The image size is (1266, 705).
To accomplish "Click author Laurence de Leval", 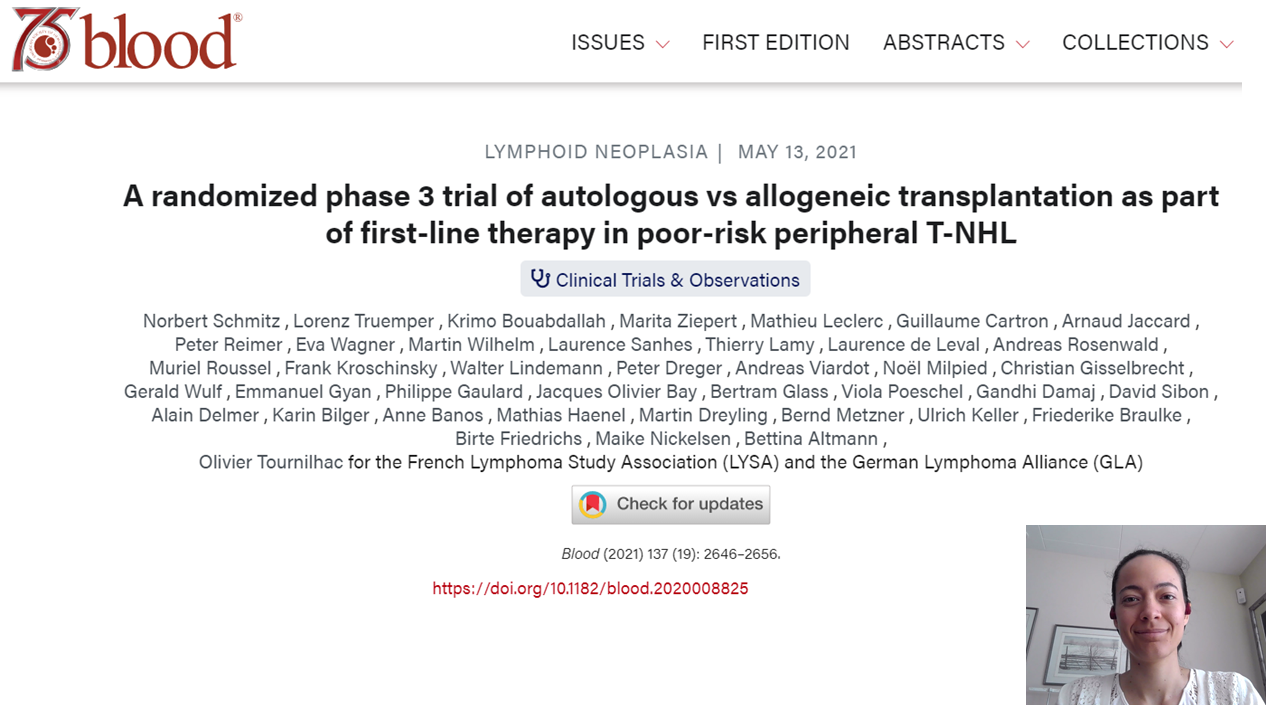I will pos(903,344).
